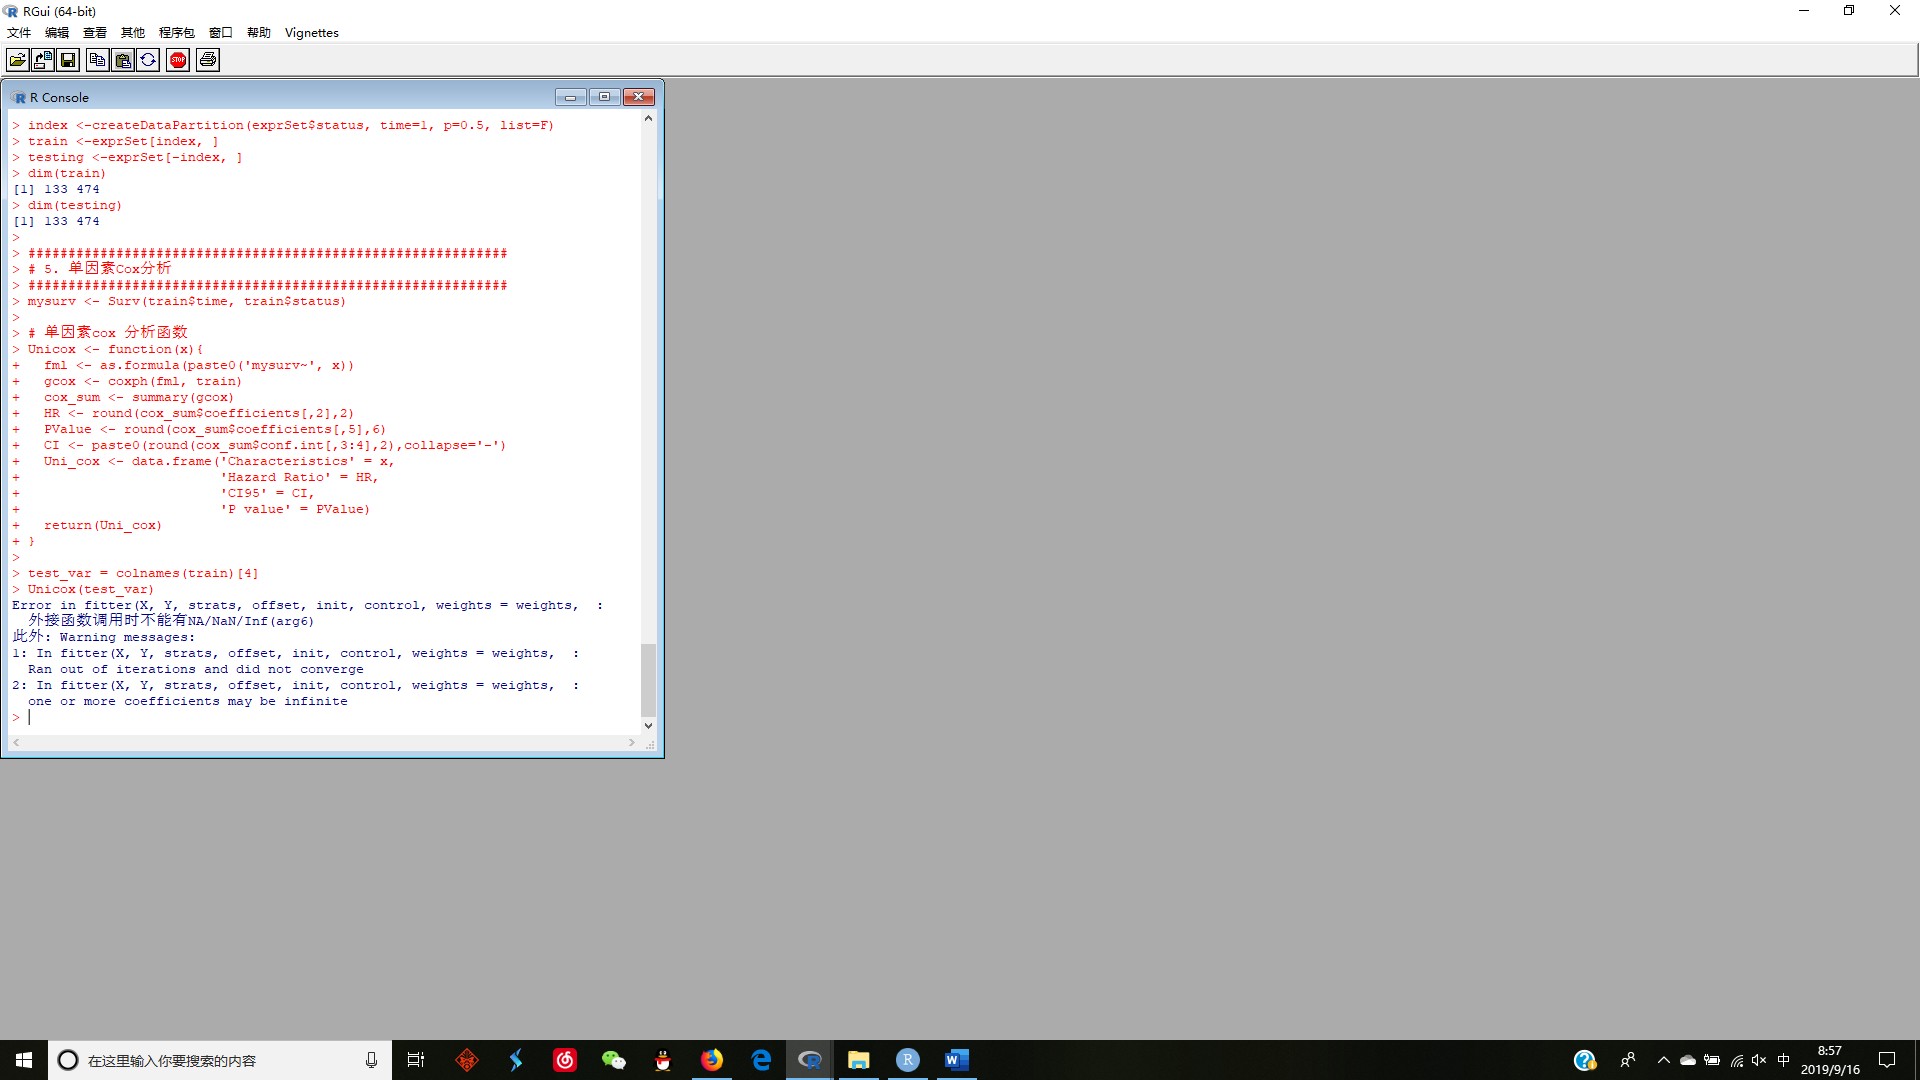Open Microsoft Word from the taskbar
Image resolution: width=1920 pixels, height=1080 pixels.
pyautogui.click(x=957, y=1060)
